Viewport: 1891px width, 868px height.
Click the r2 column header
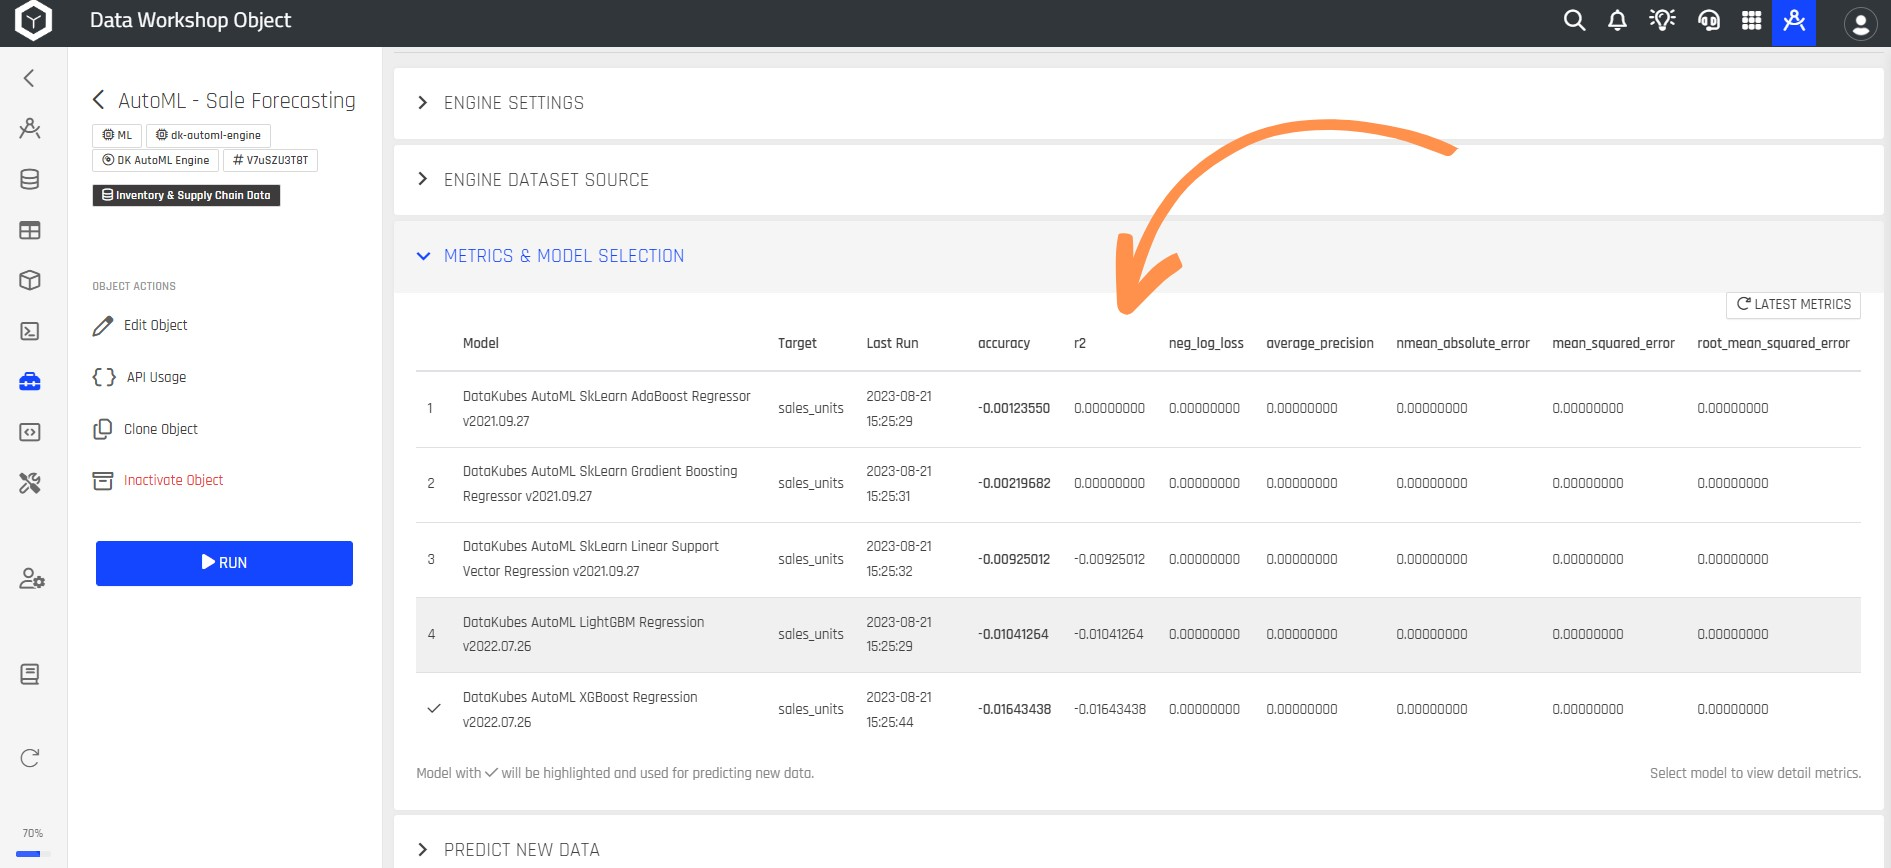pos(1080,343)
